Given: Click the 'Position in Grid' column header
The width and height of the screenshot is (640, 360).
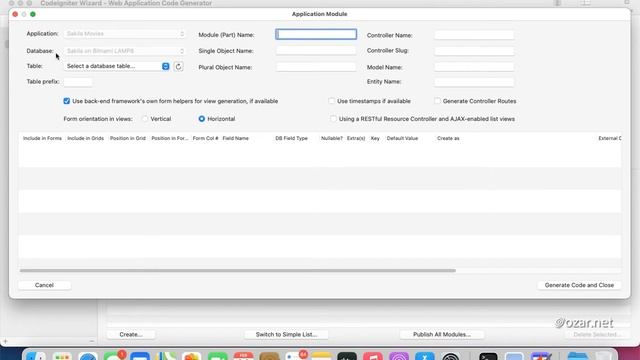Looking at the screenshot, I should coord(128,138).
